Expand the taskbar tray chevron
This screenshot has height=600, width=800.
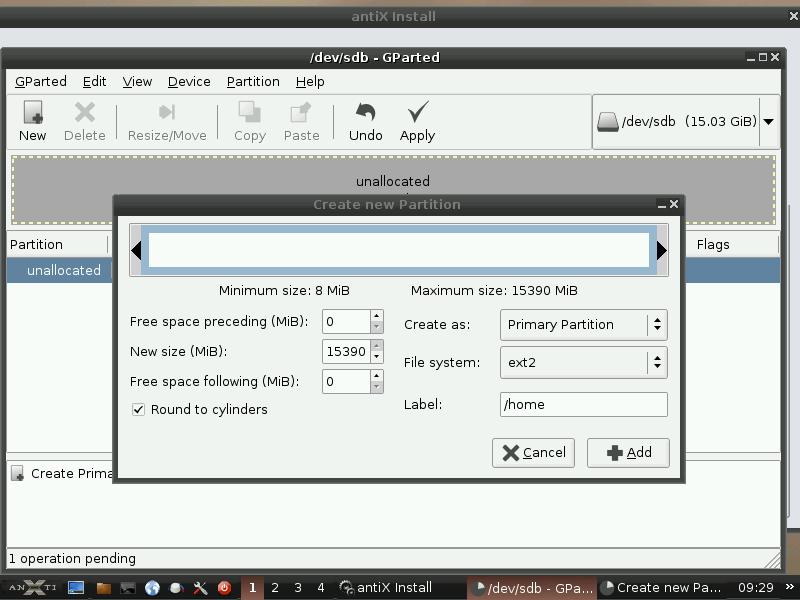790,587
